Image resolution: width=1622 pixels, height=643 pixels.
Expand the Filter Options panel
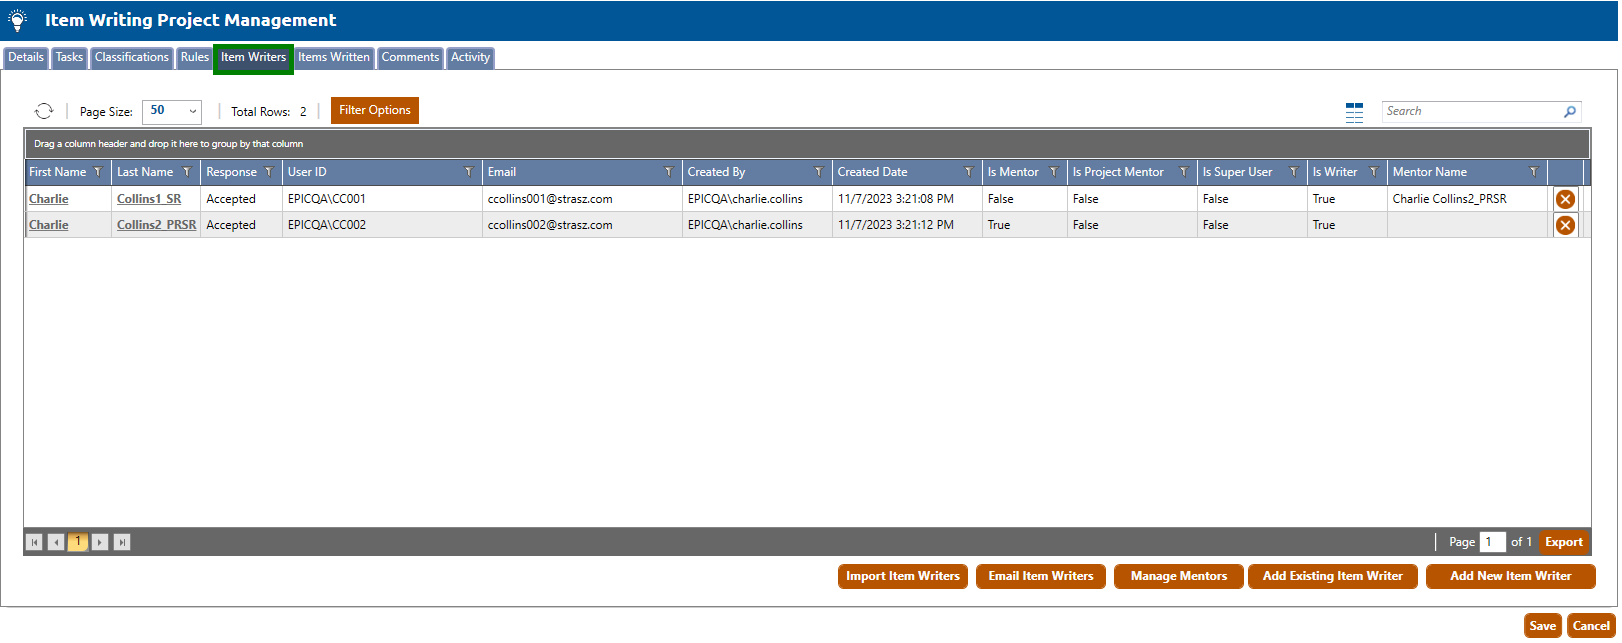(x=374, y=110)
